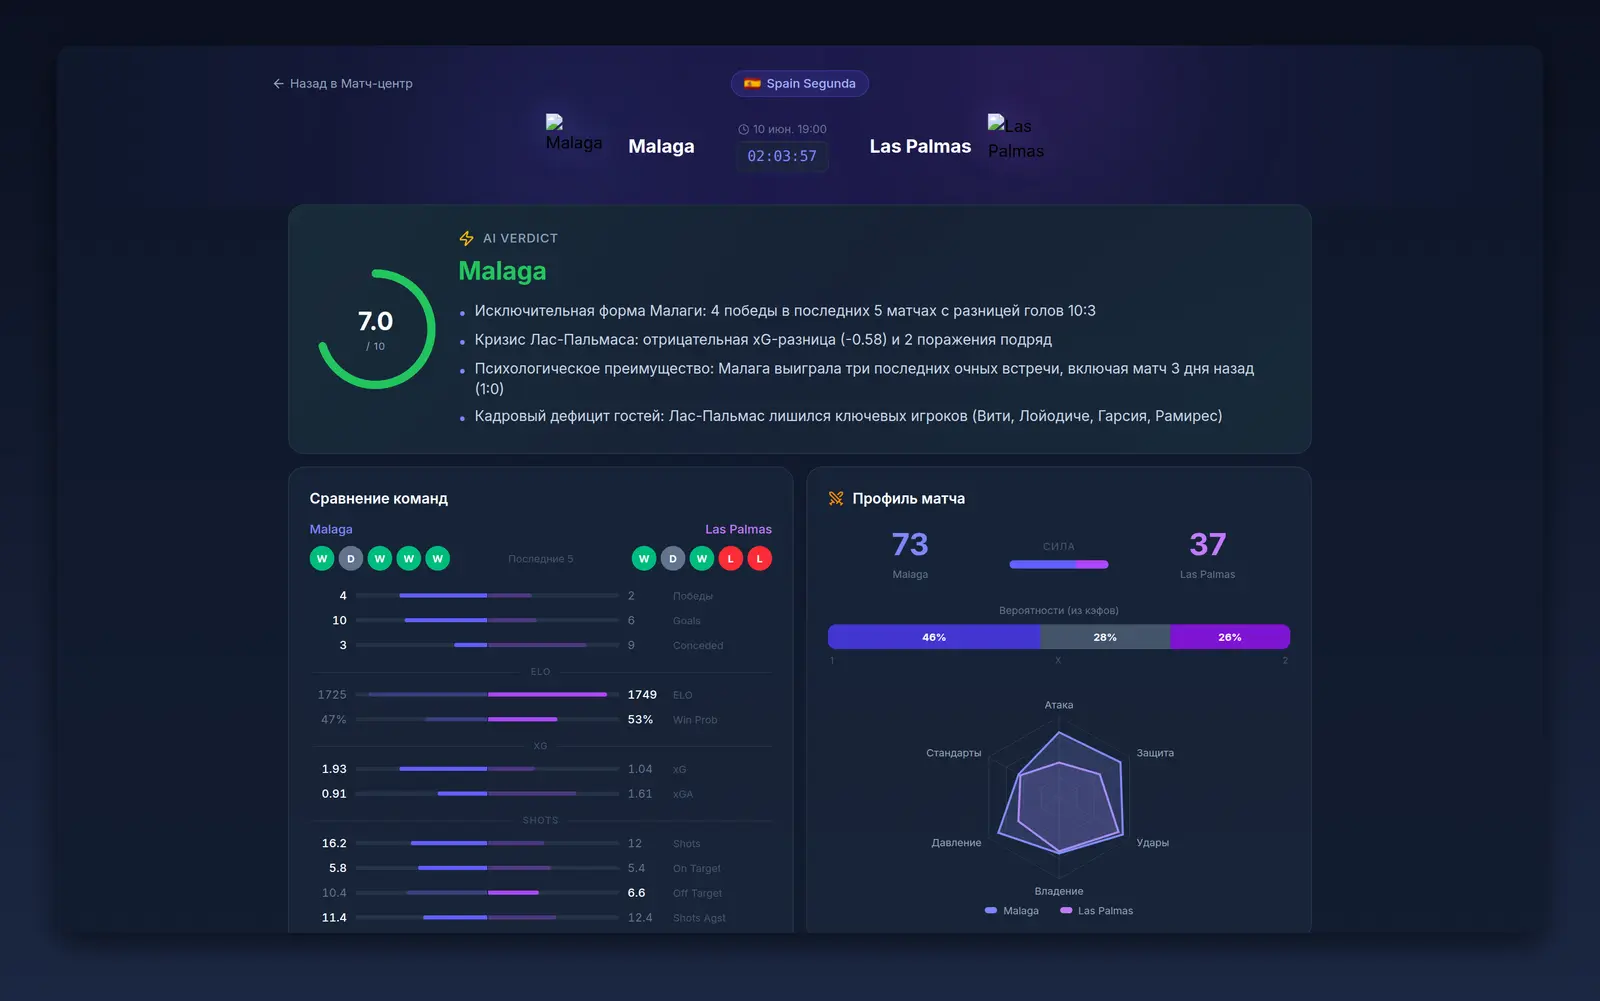Click the Победы comparison bar
The image size is (1600, 1001).
click(487, 596)
